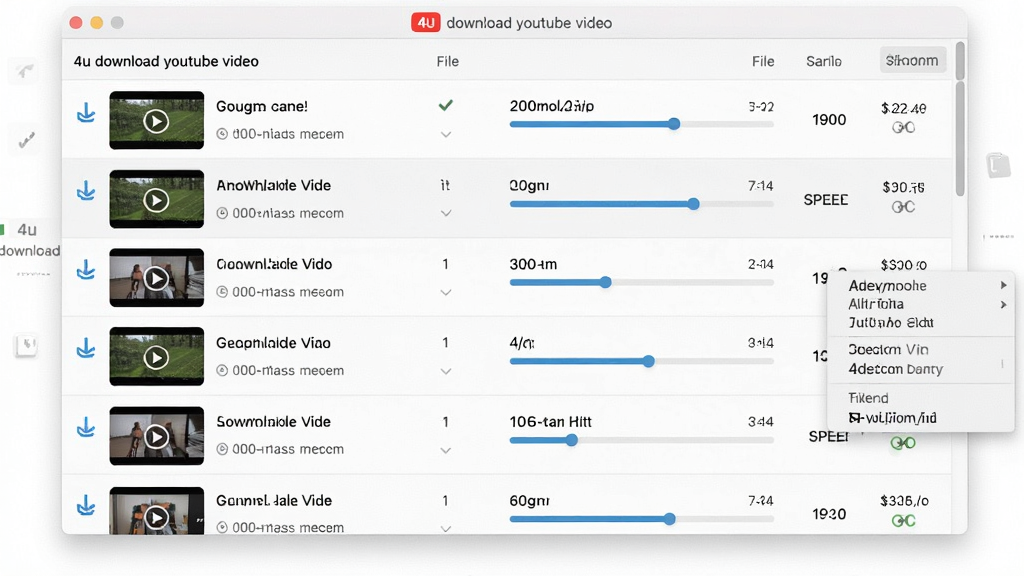Click clock icon under Goownlade Vido

[222, 292]
